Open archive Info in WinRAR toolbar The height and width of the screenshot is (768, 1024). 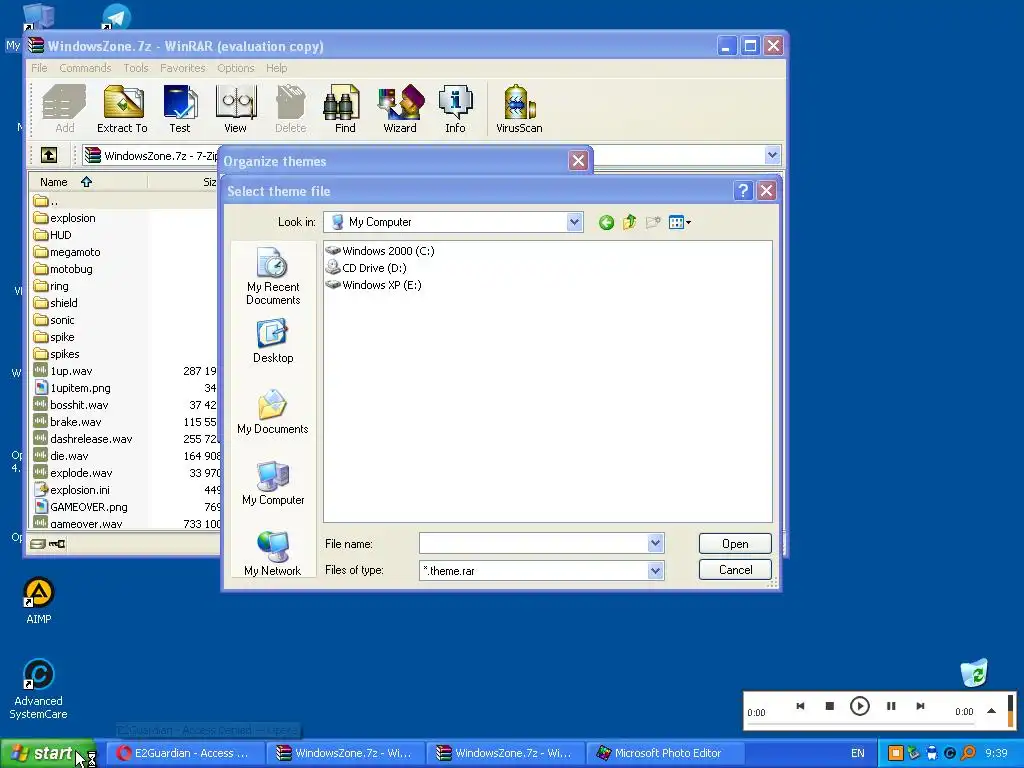(455, 110)
